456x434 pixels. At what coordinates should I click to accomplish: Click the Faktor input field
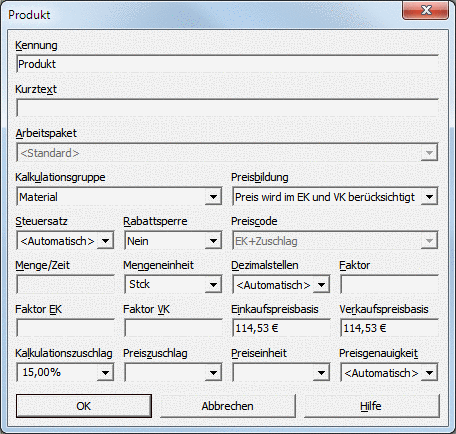click(x=389, y=285)
